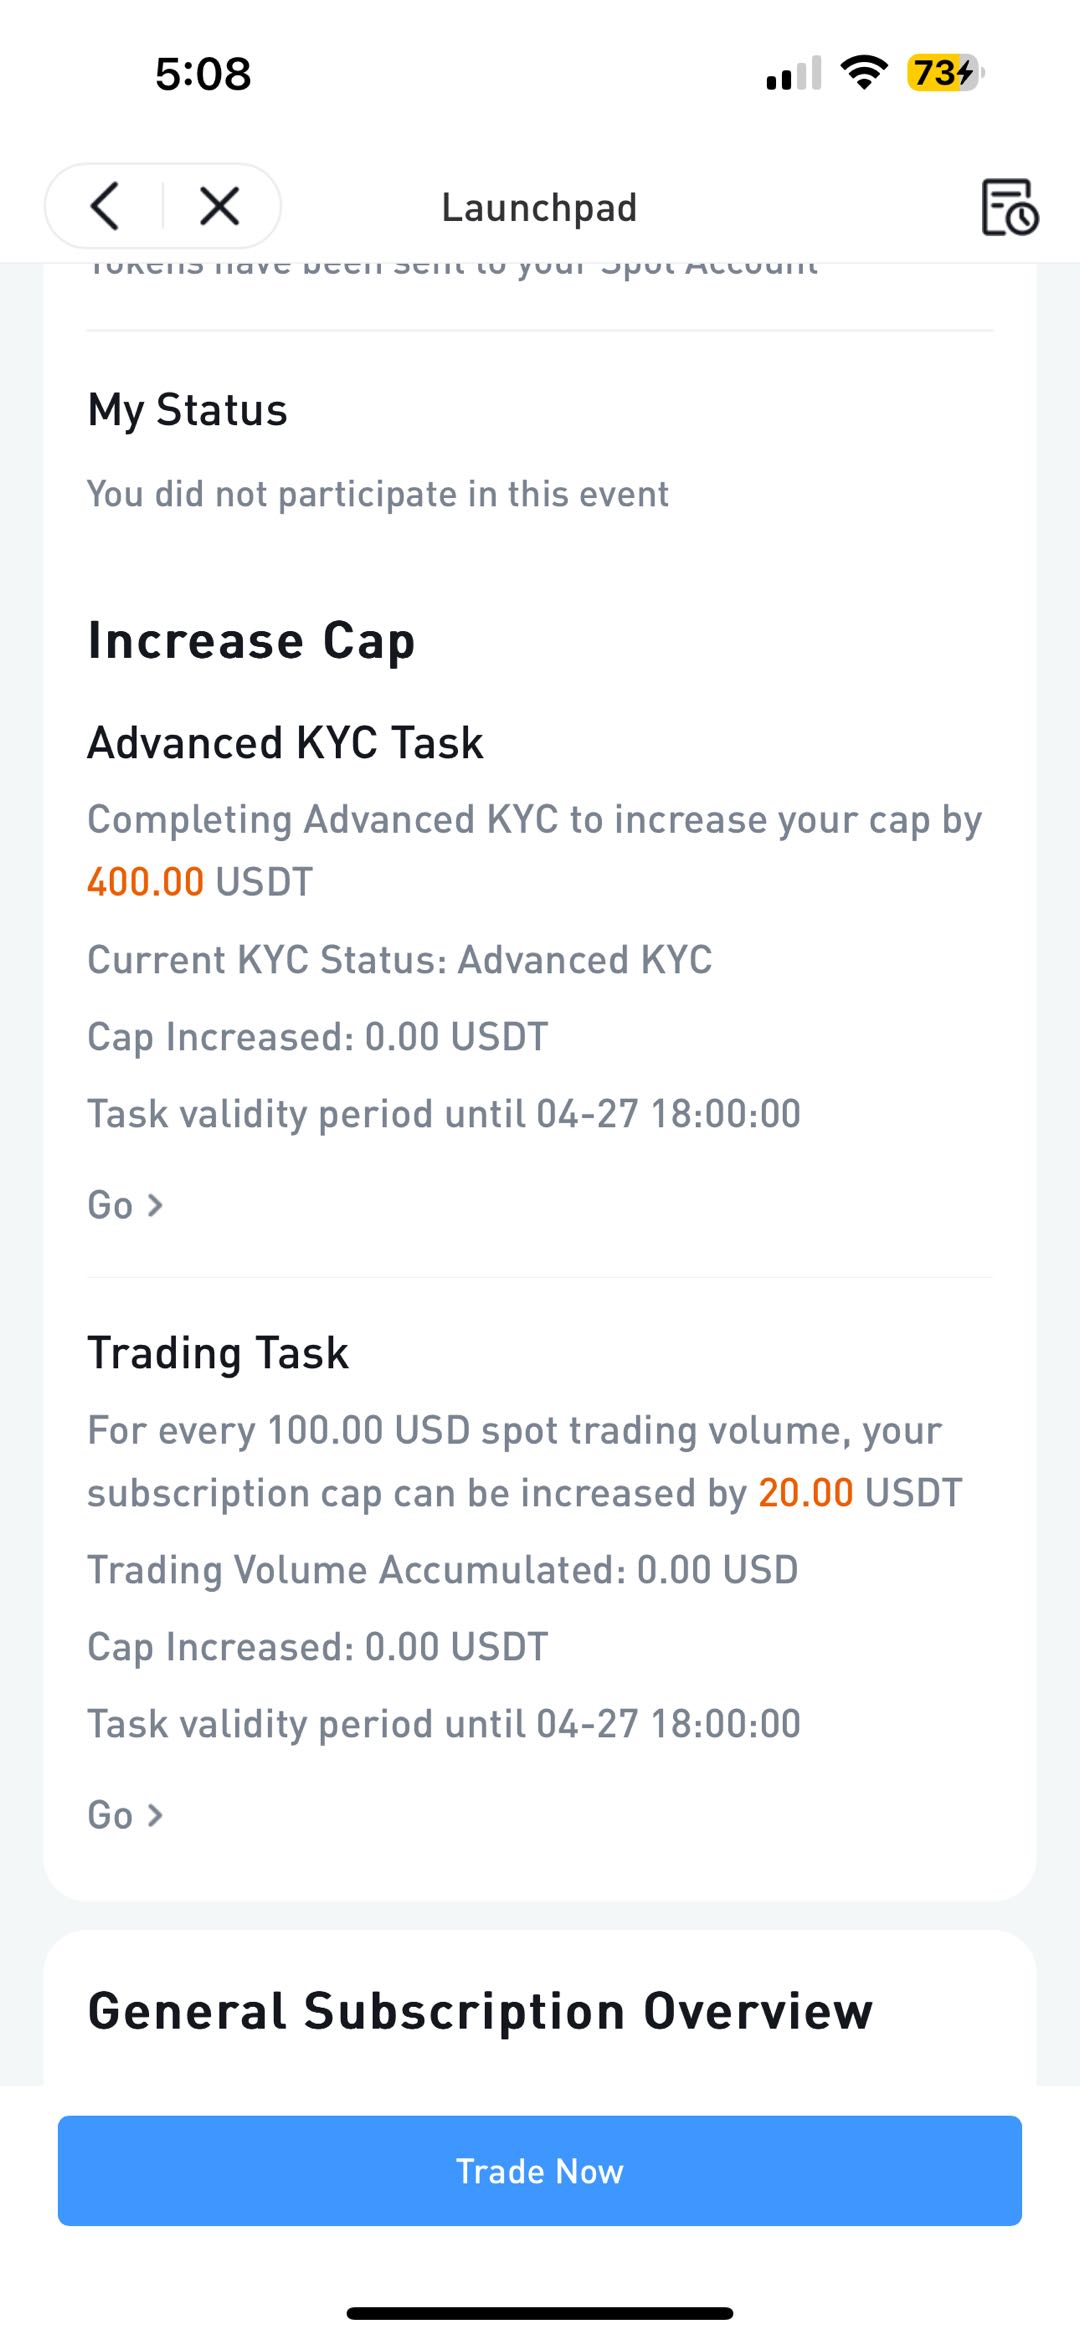Tap the battery charging indicator
This screenshot has height=2340, width=1080.
945,72
